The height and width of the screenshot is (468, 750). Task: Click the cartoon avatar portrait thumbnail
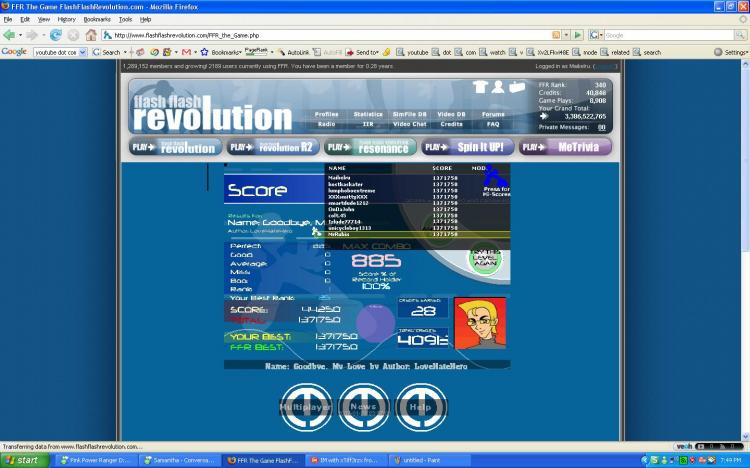480,323
